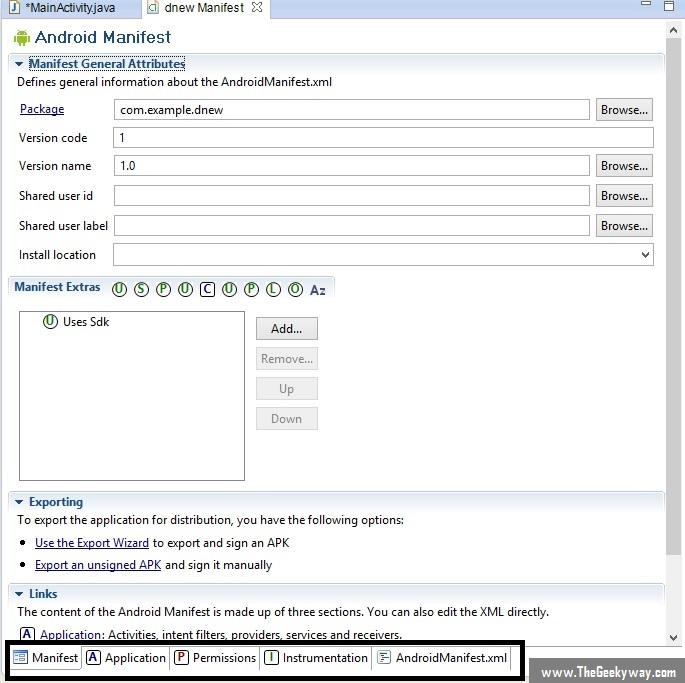
Task: Click the Application link in Links section
Action: (72, 634)
